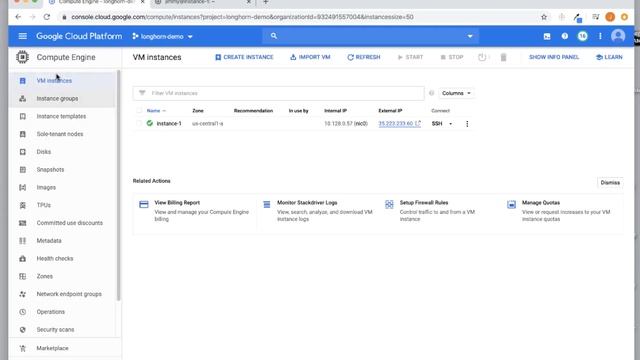Click the REFRESH button
Viewport: 640px width, 360px height.
coord(364,57)
